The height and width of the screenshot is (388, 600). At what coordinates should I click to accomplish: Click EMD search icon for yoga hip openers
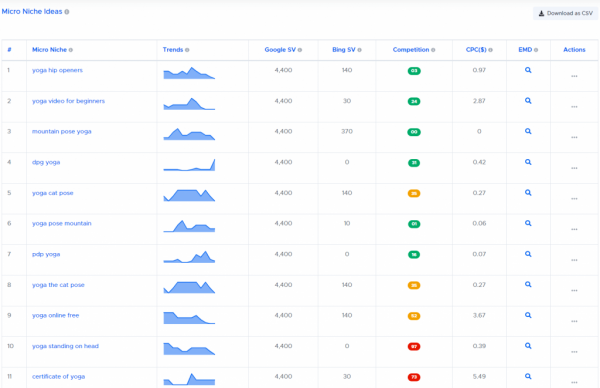(528, 70)
